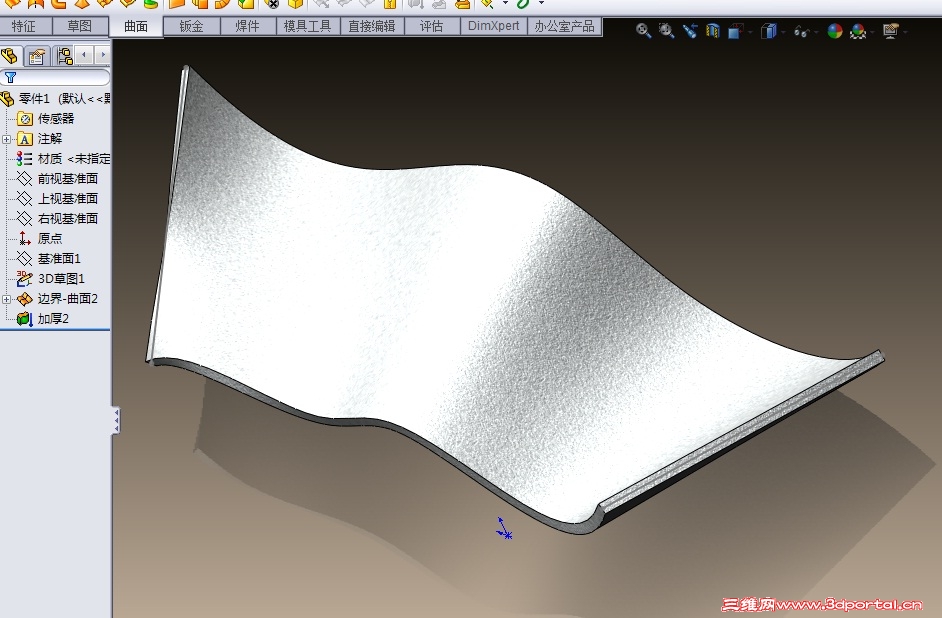Click the tree filter funnel icon
The width and height of the screenshot is (942, 618).
pyautogui.click(x=10, y=77)
